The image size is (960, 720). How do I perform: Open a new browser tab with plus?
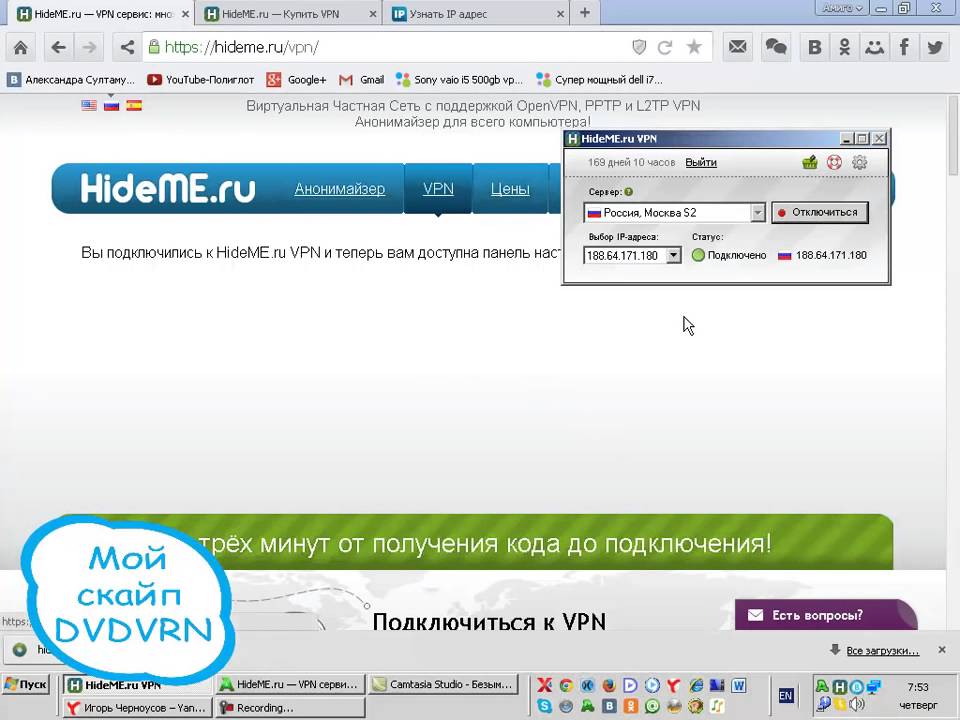pos(585,13)
